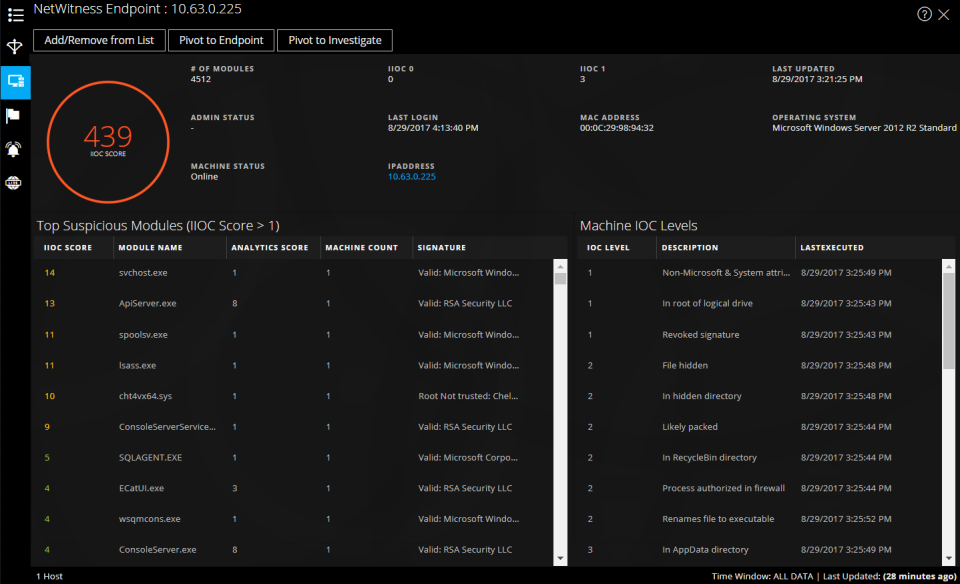960x584 pixels.
Task: Sort by Module Name column header
Action: [x=150, y=248]
